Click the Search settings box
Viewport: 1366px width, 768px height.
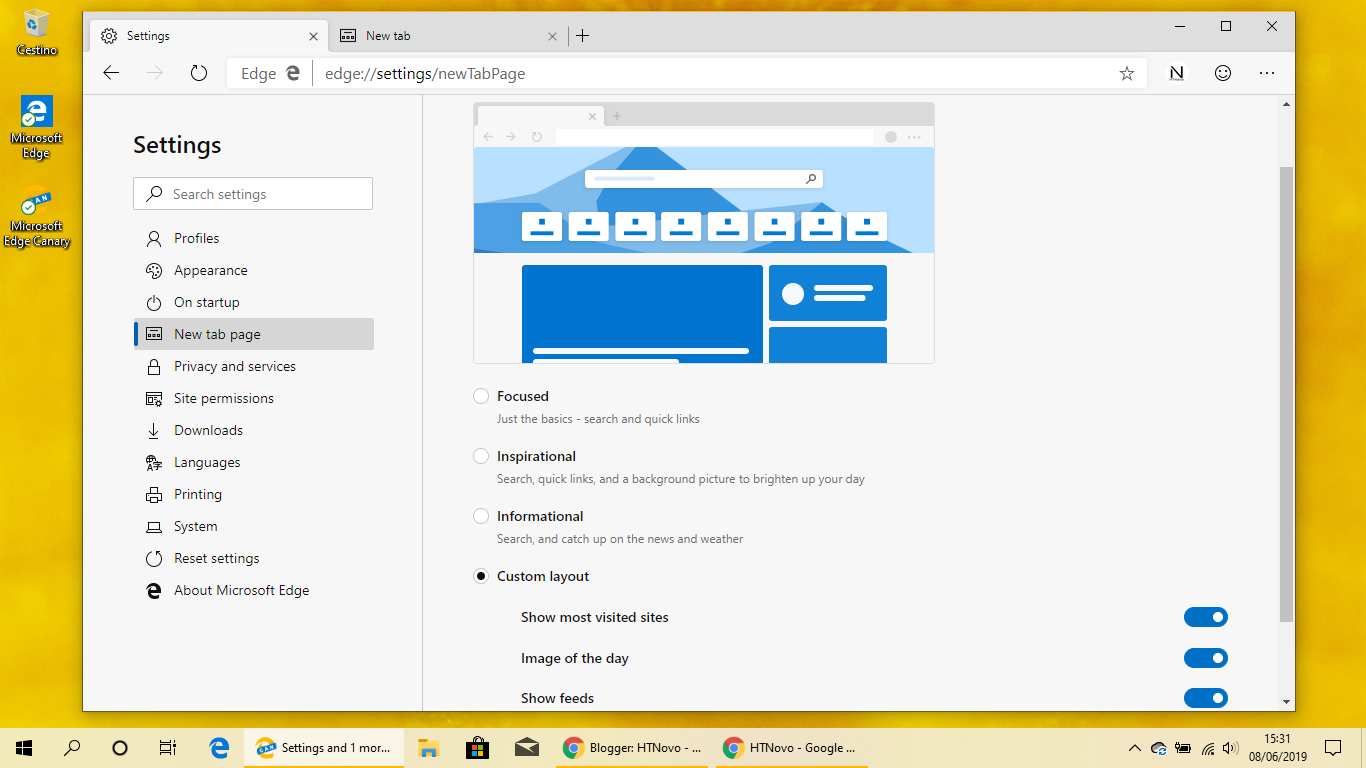click(253, 194)
